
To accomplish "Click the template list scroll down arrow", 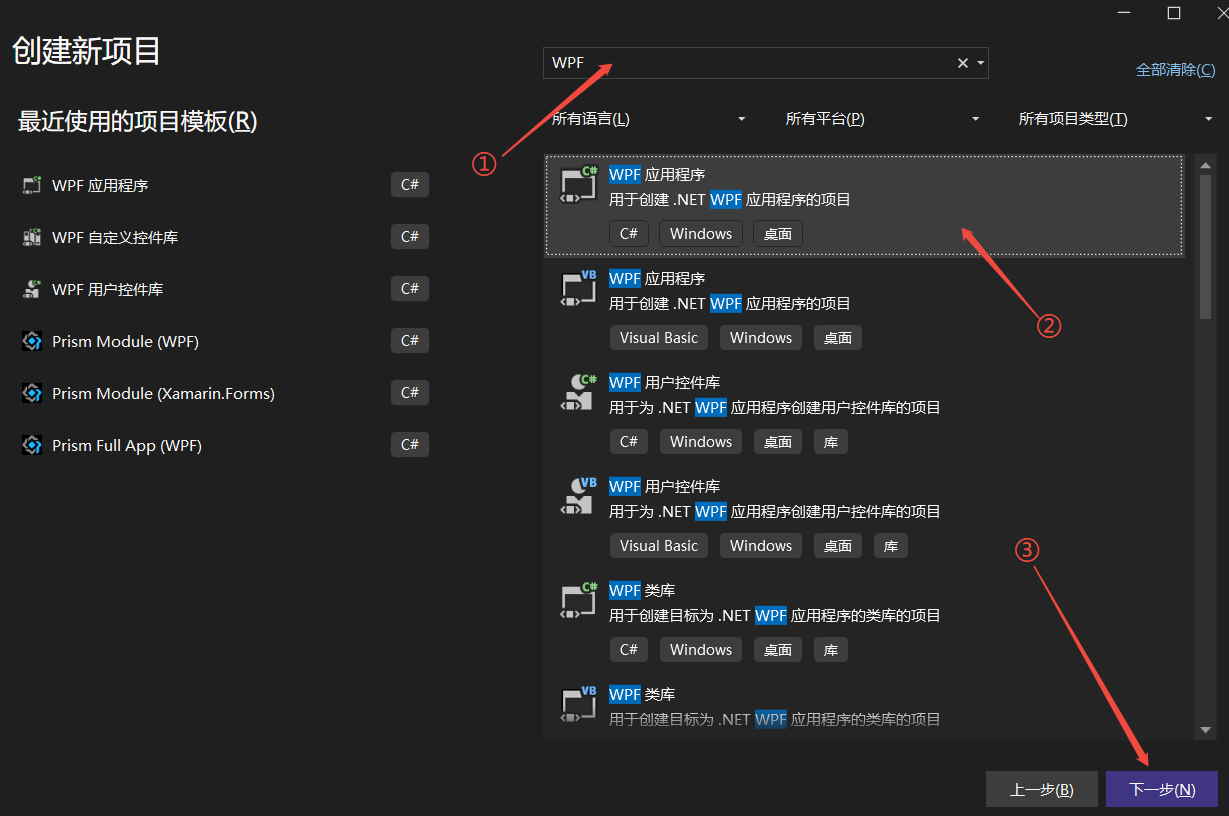I will pos(1206,730).
